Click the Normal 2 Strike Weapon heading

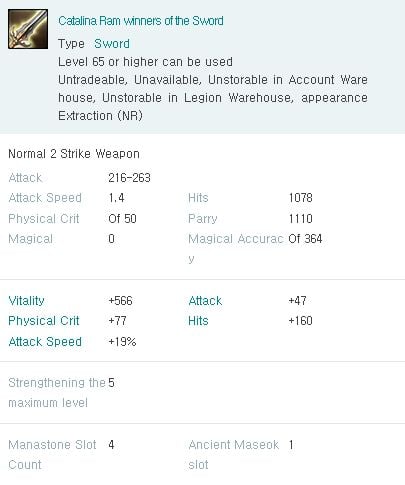click(x=74, y=154)
